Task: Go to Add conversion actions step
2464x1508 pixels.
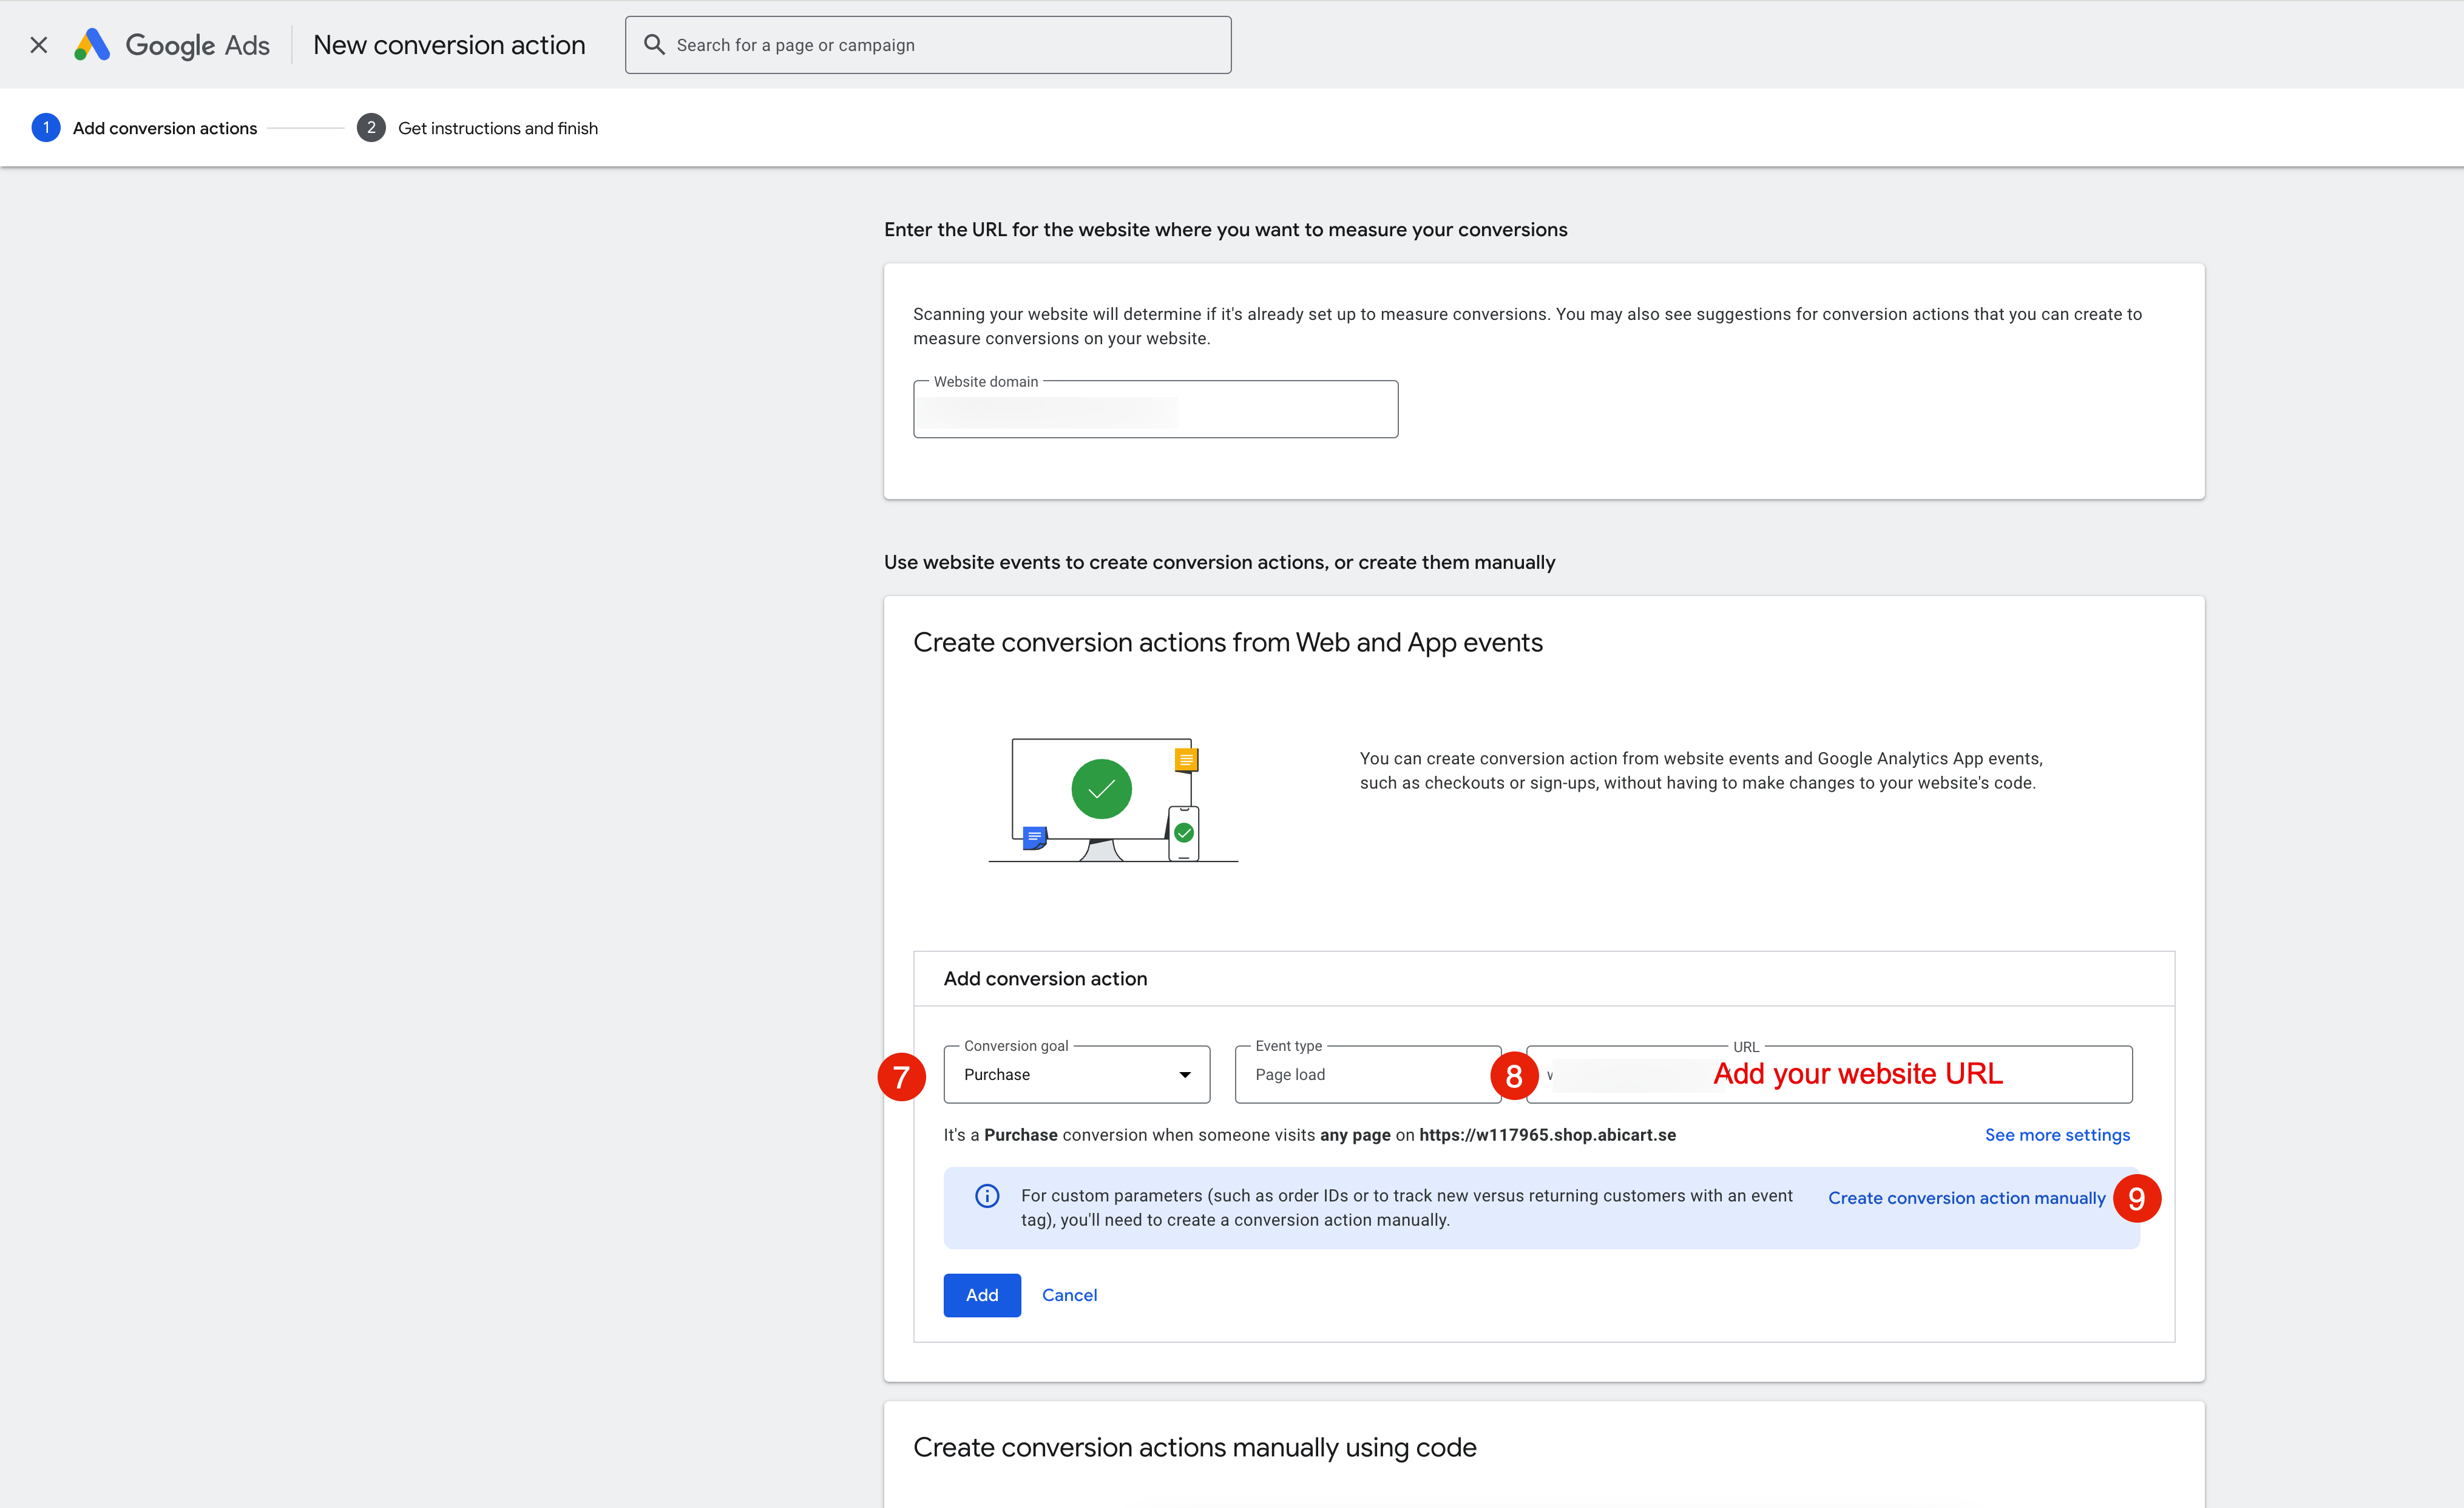Action: tap(165, 128)
